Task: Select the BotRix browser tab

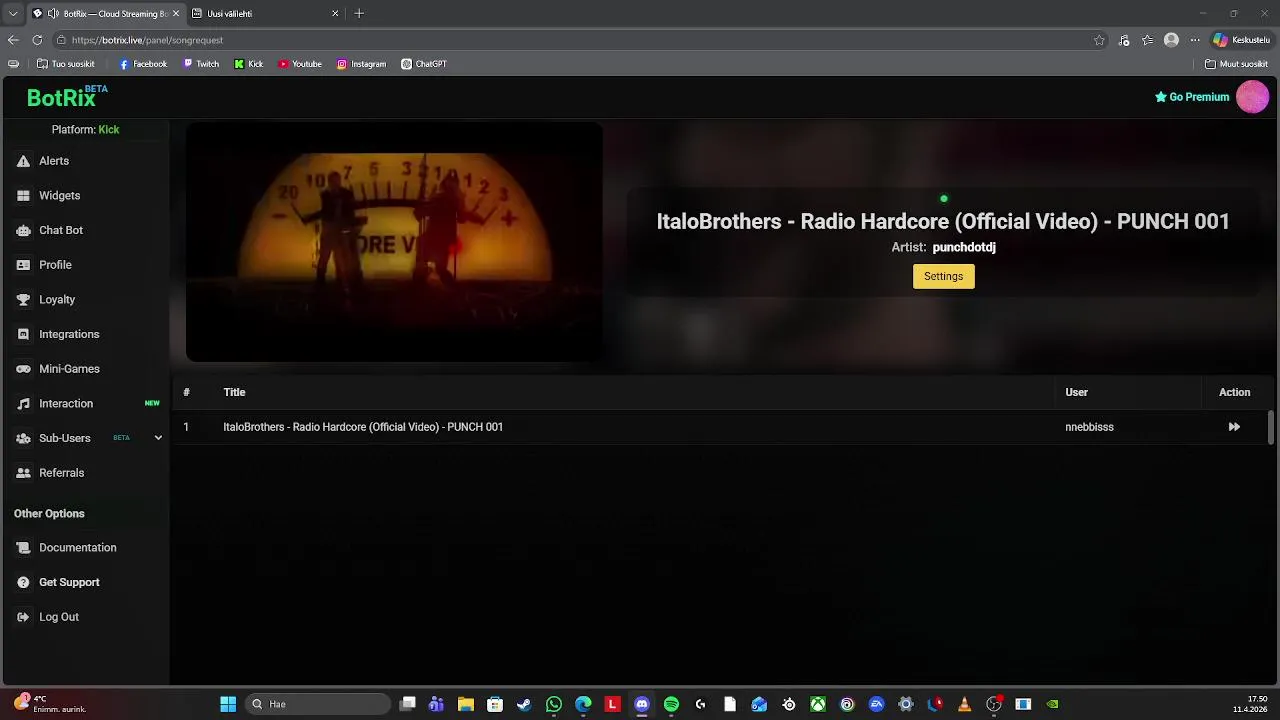Action: 105,14
